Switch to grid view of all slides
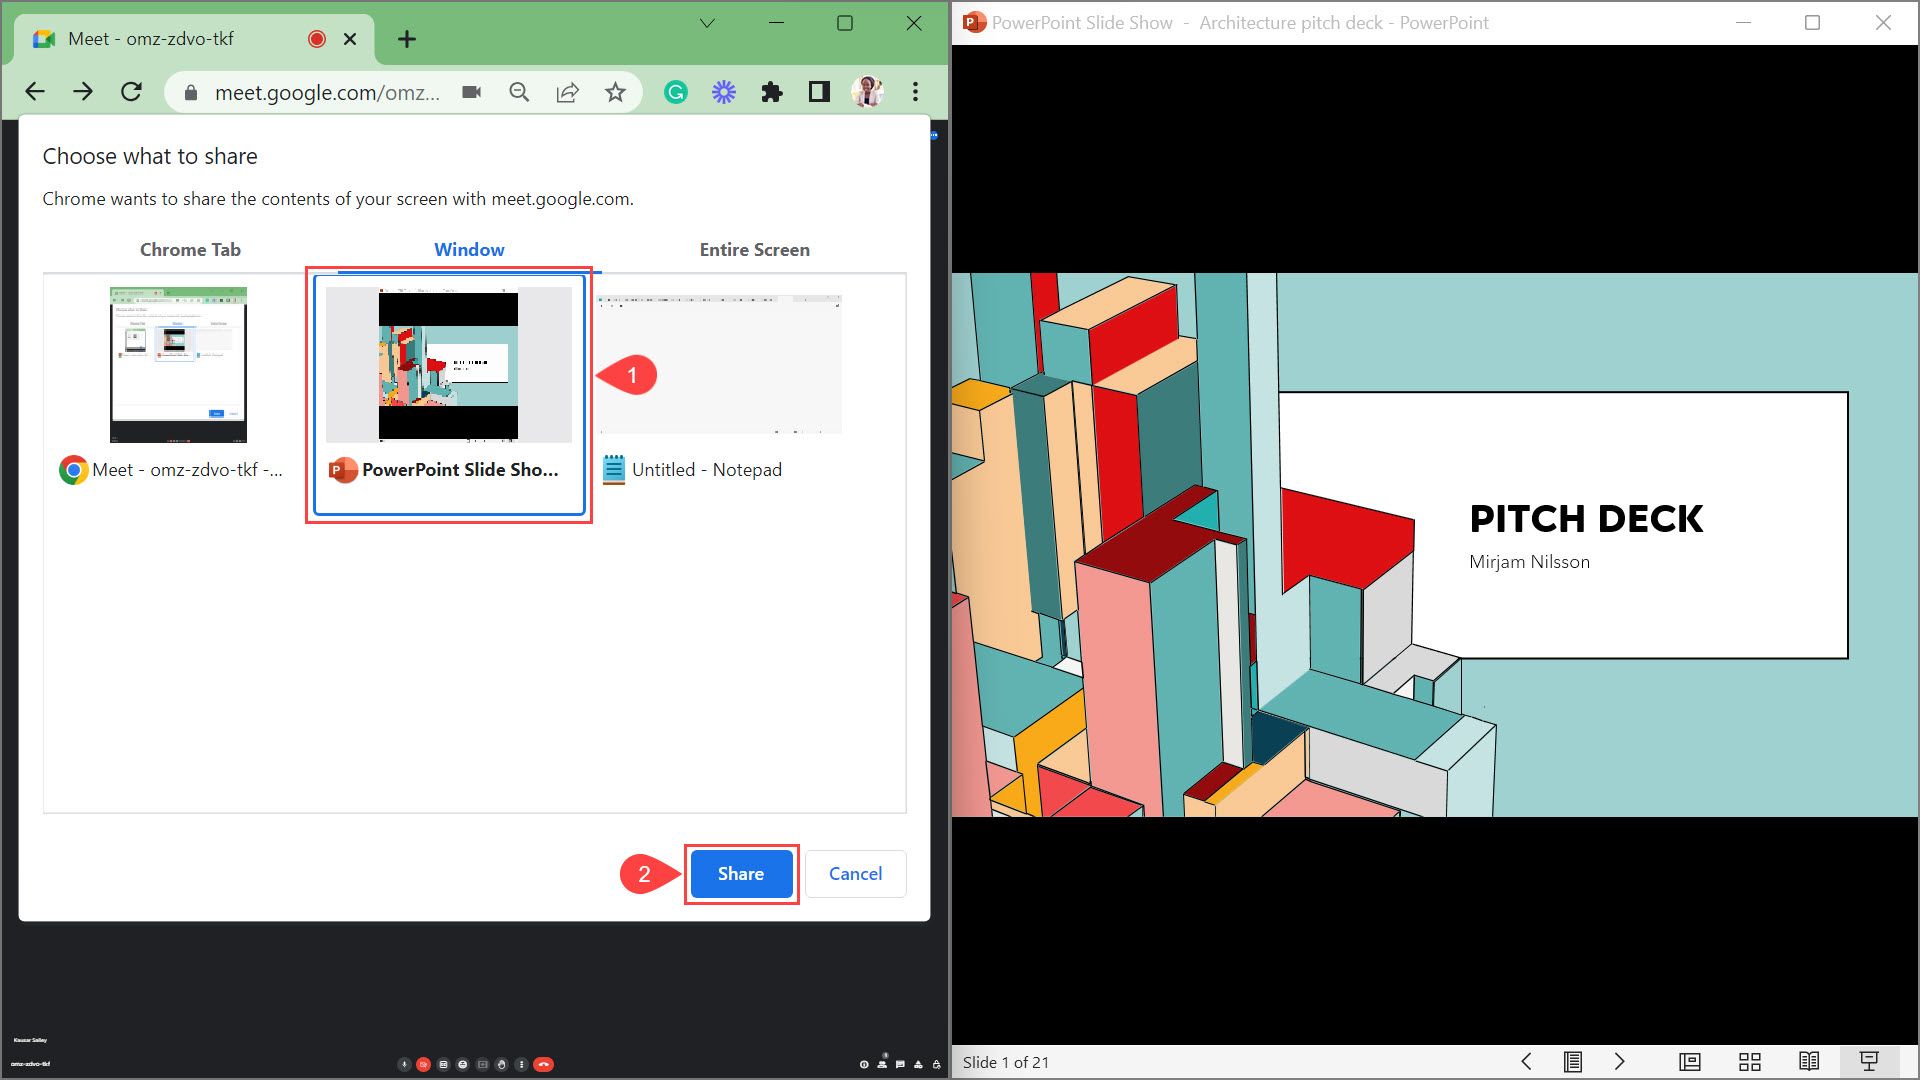1920x1080 pixels. (1749, 1062)
